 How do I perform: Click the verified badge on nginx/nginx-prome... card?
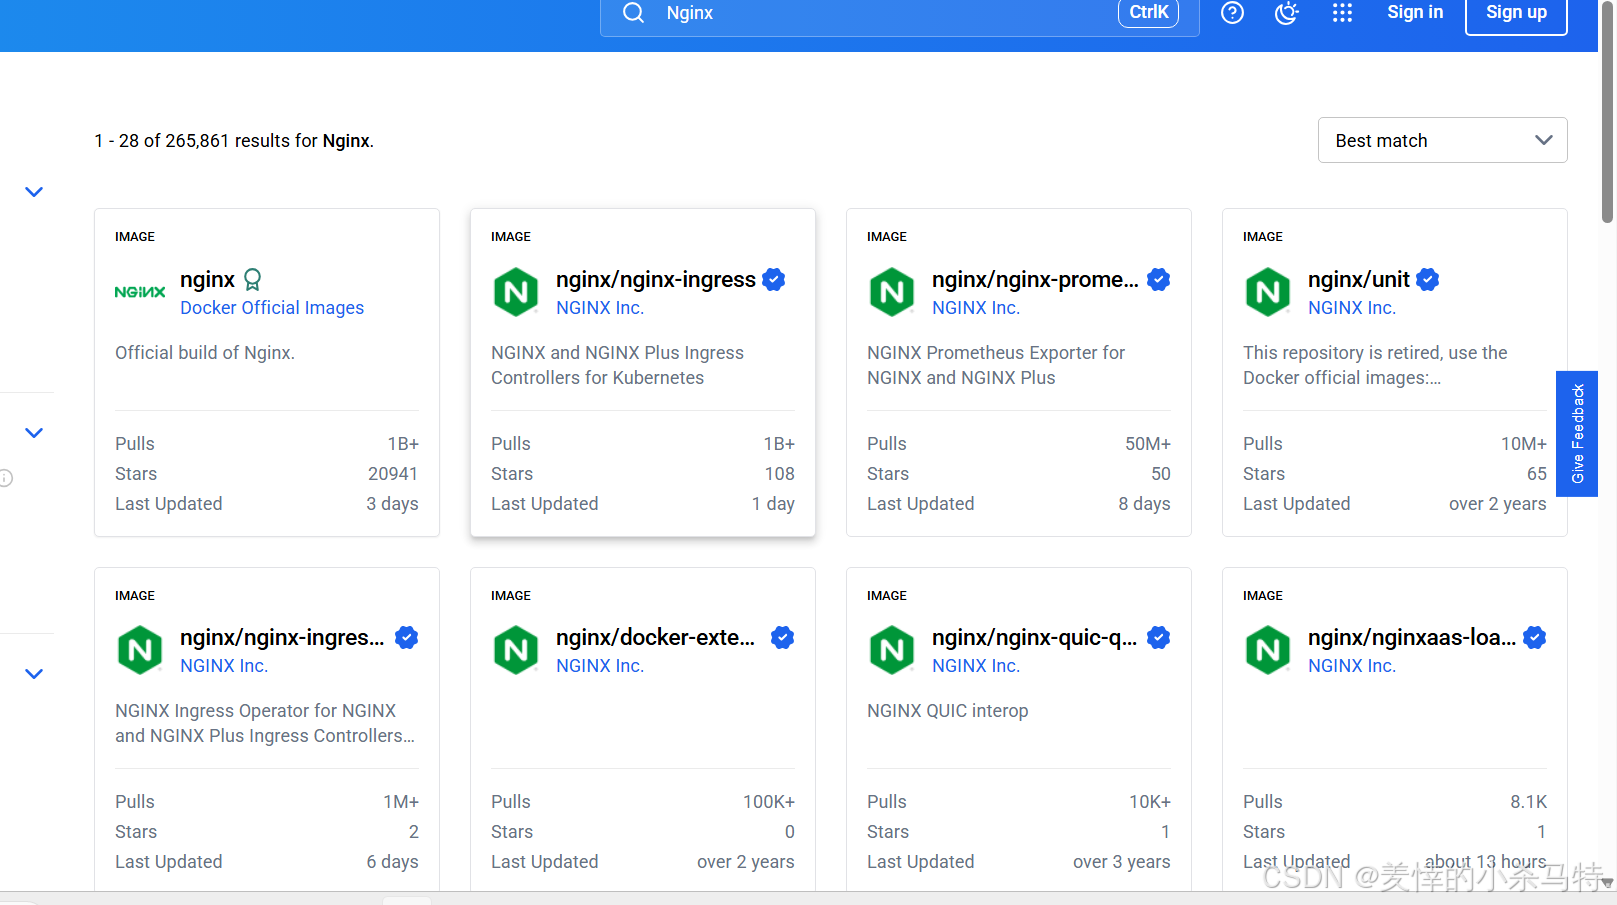click(1159, 280)
